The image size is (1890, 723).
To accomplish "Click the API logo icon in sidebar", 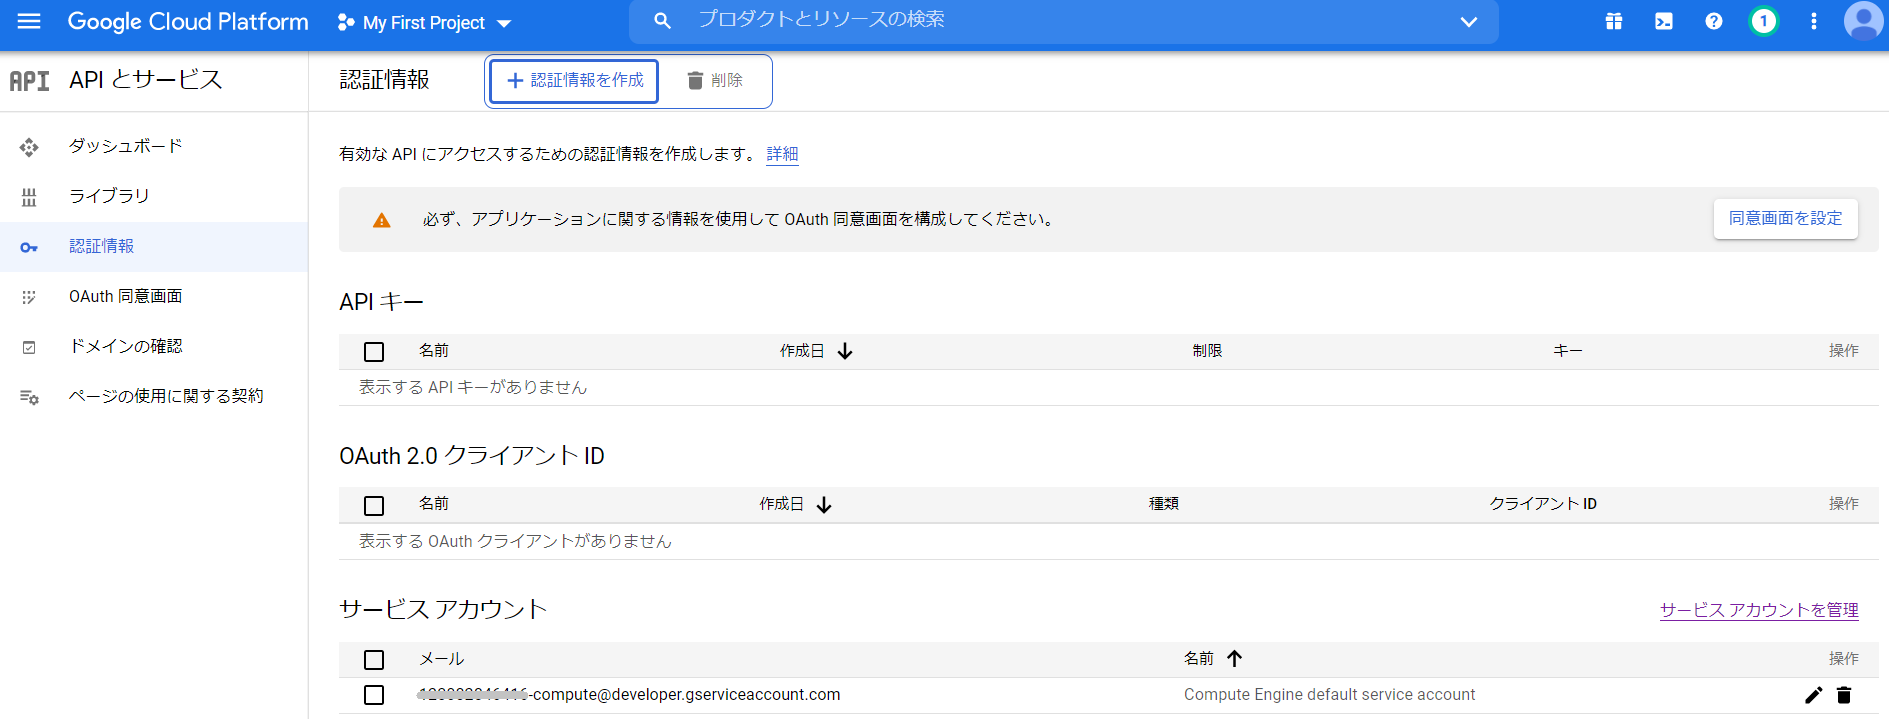I will (x=29, y=81).
